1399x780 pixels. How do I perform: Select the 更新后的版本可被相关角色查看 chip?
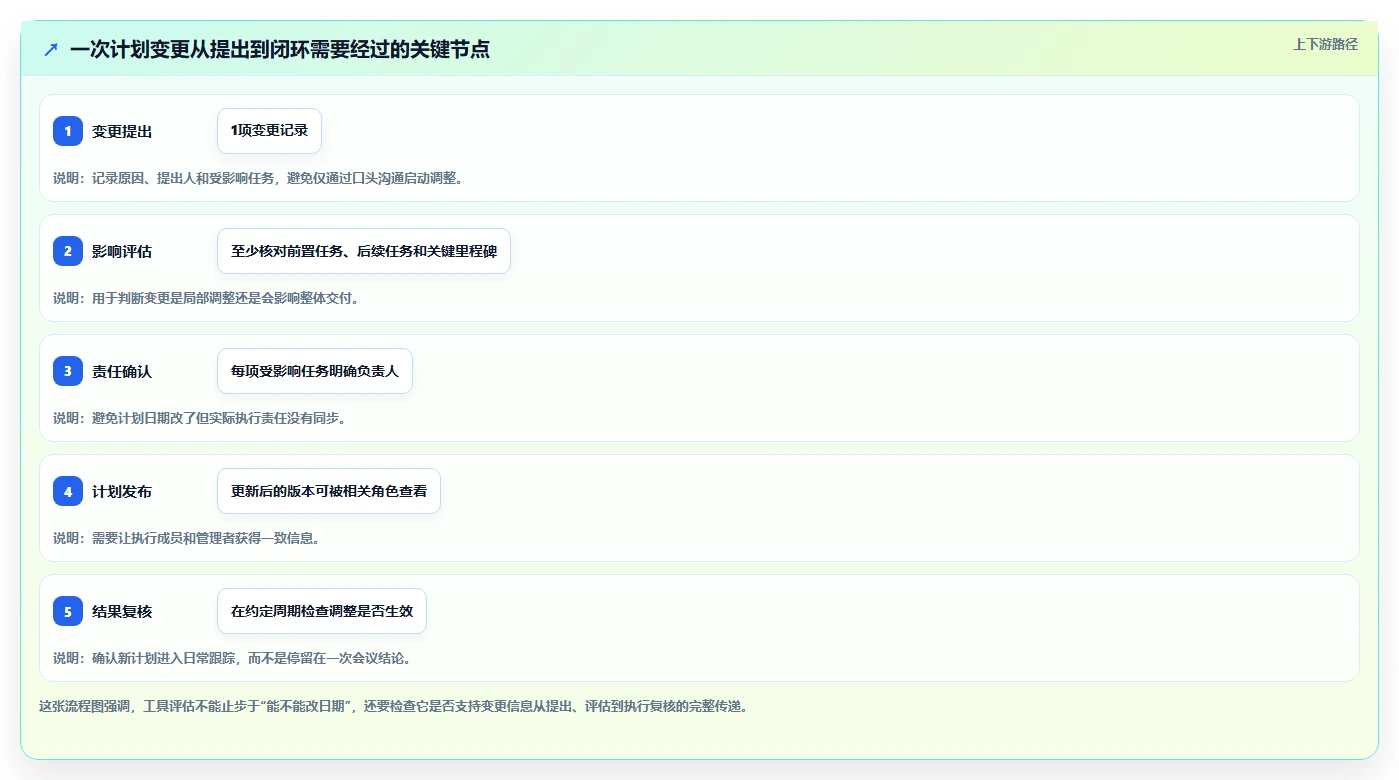pos(329,491)
